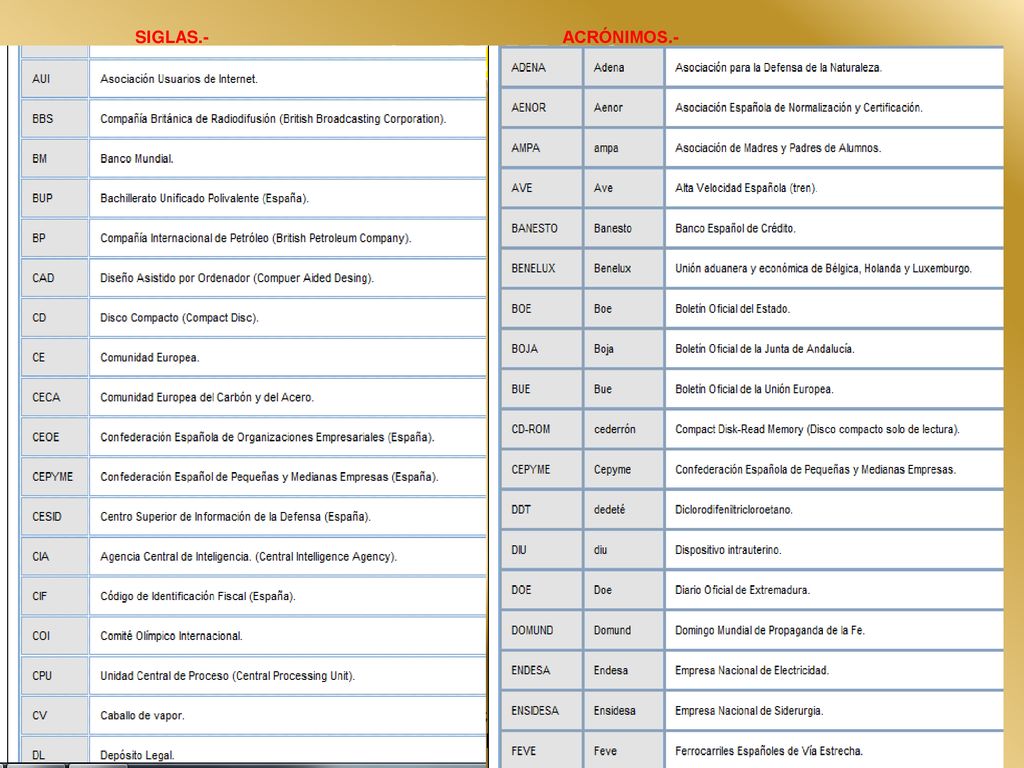Select the CEOE abbreviation cell
The image size is (1024, 768).
pos(54,438)
